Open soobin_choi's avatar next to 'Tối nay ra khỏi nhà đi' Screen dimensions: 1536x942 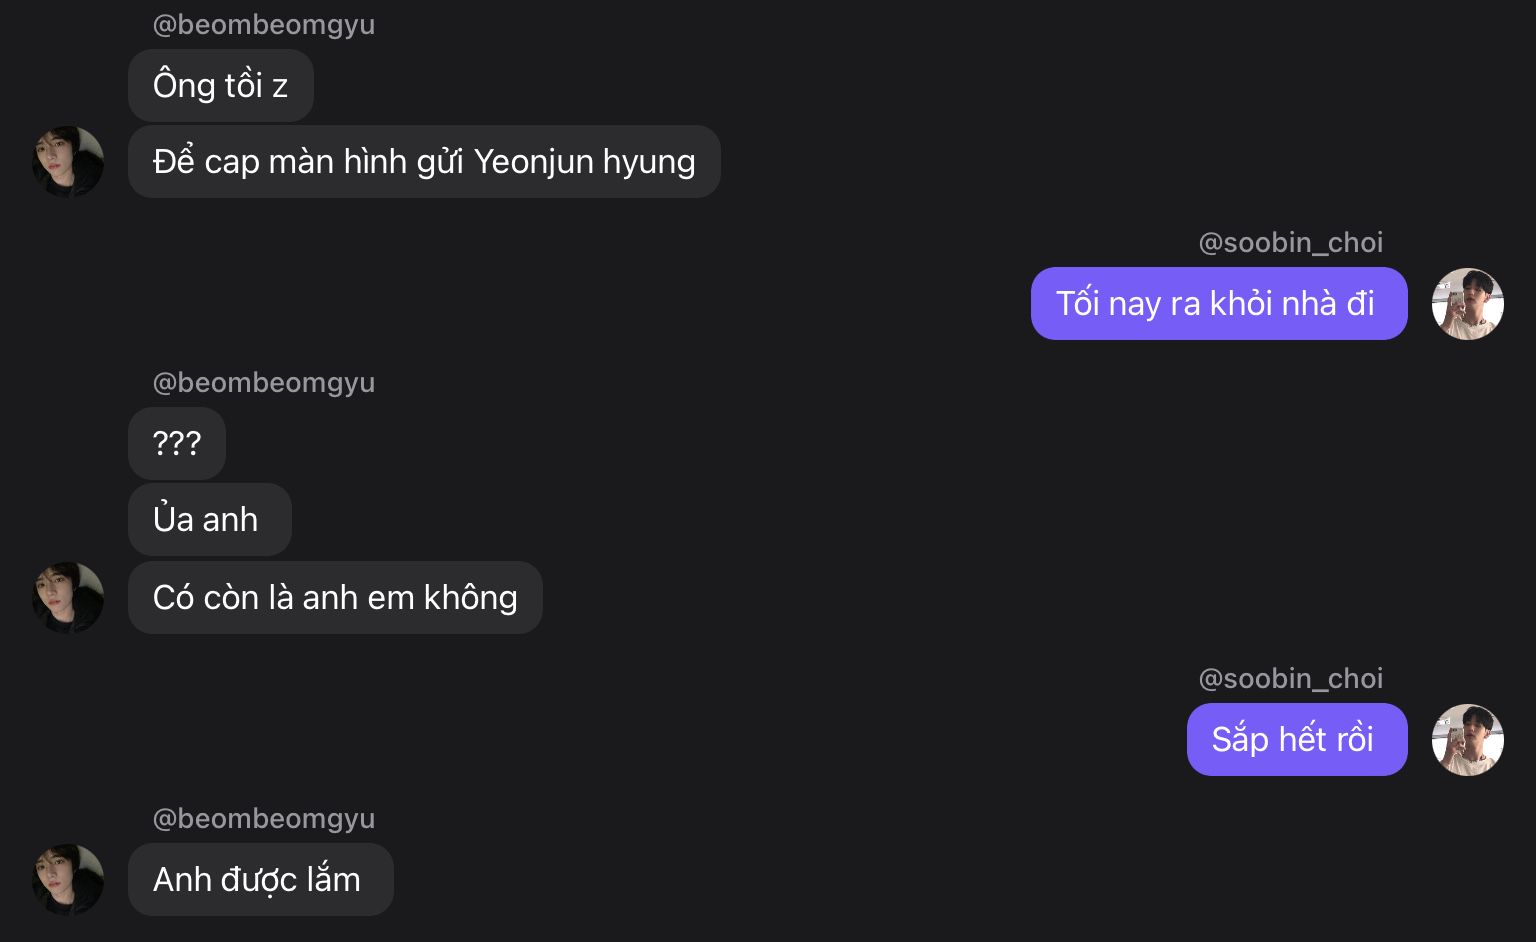(1467, 304)
